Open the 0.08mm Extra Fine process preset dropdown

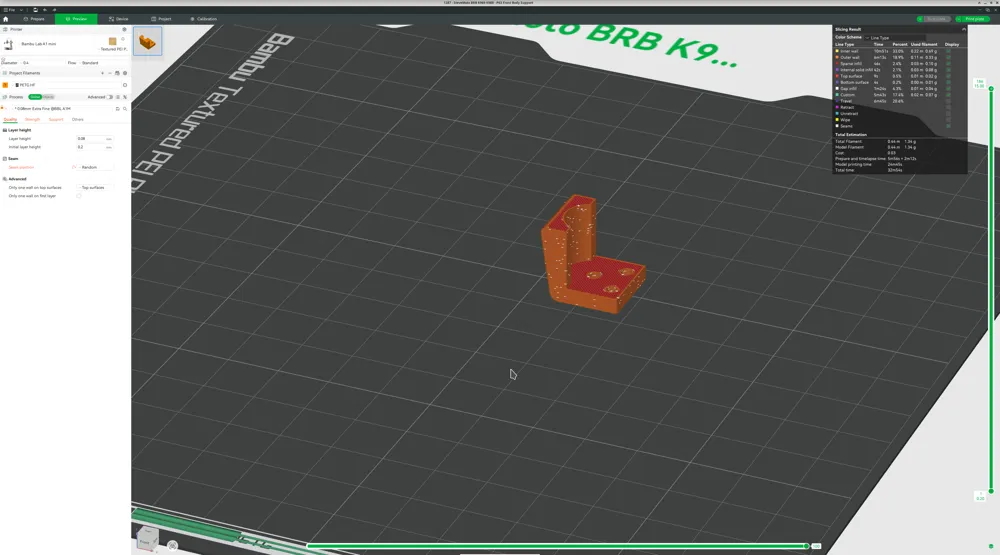tap(62, 108)
